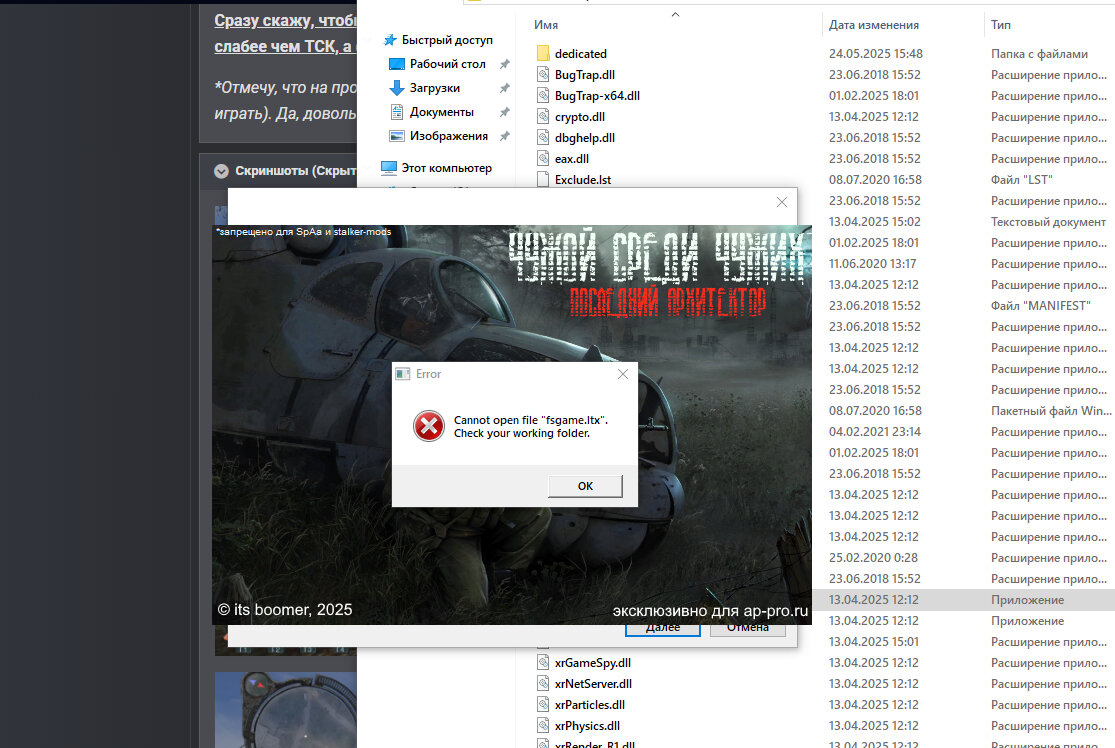This screenshot has height=748, width=1115.
Task: Click the date 13.04.2025 15:01 cell
Action: click(x=873, y=641)
